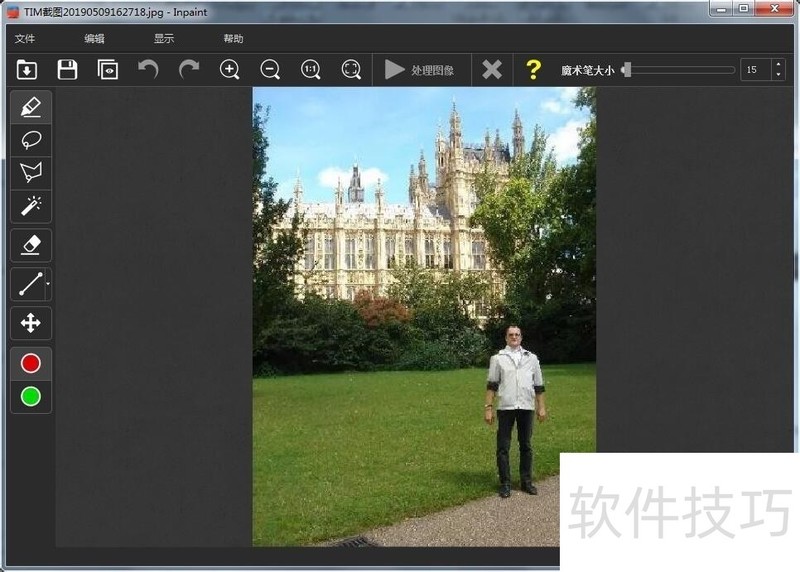
Task: Click the marker size value field showing 15
Action: click(x=756, y=69)
